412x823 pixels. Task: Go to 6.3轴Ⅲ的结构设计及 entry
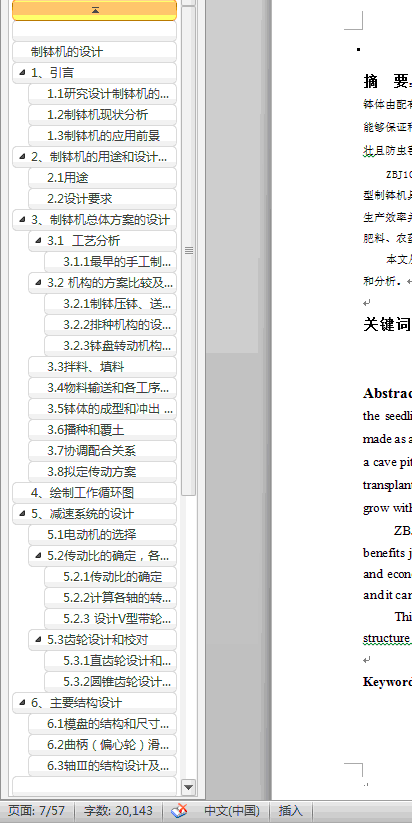click(102, 765)
